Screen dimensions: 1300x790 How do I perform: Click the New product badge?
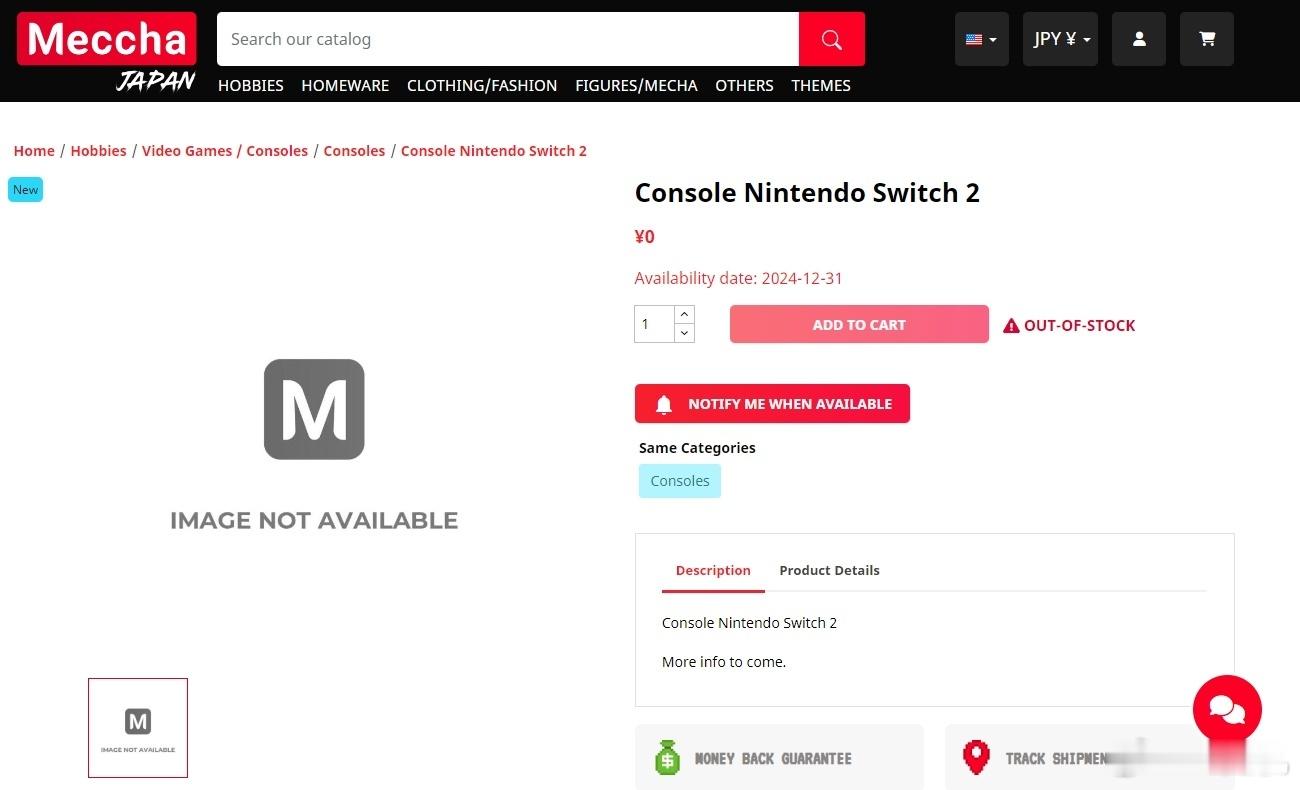[x=26, y=190]
